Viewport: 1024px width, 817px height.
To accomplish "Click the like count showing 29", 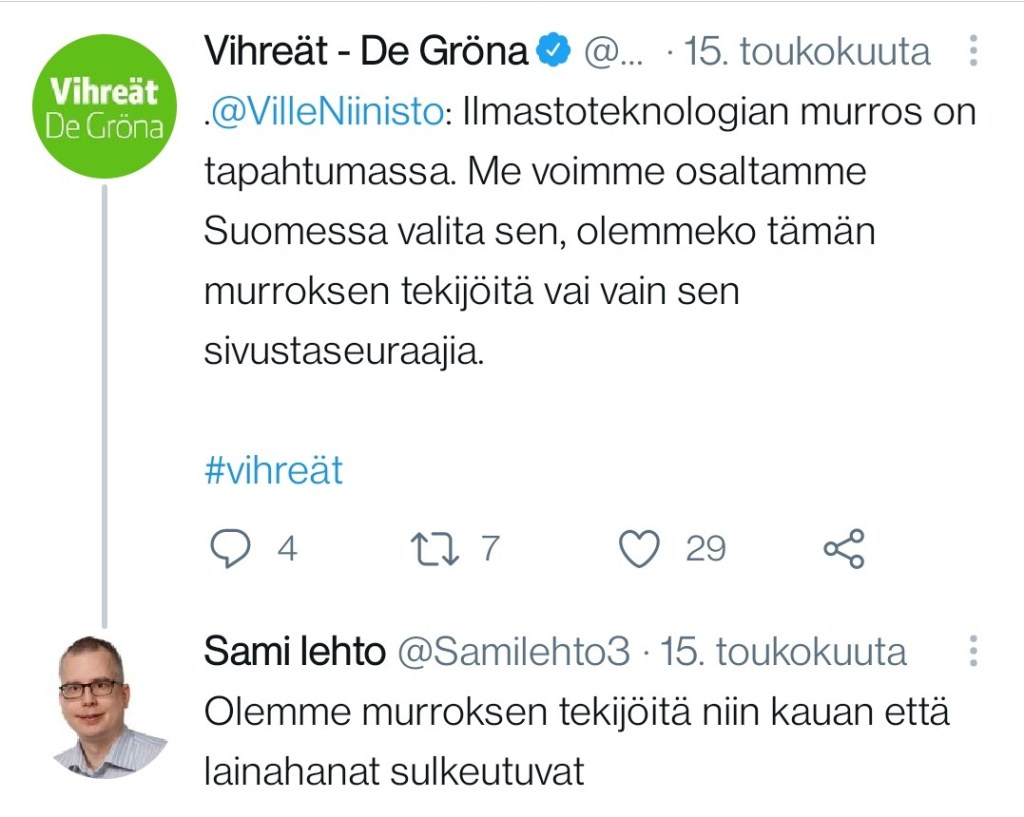I will click(707, 548).
